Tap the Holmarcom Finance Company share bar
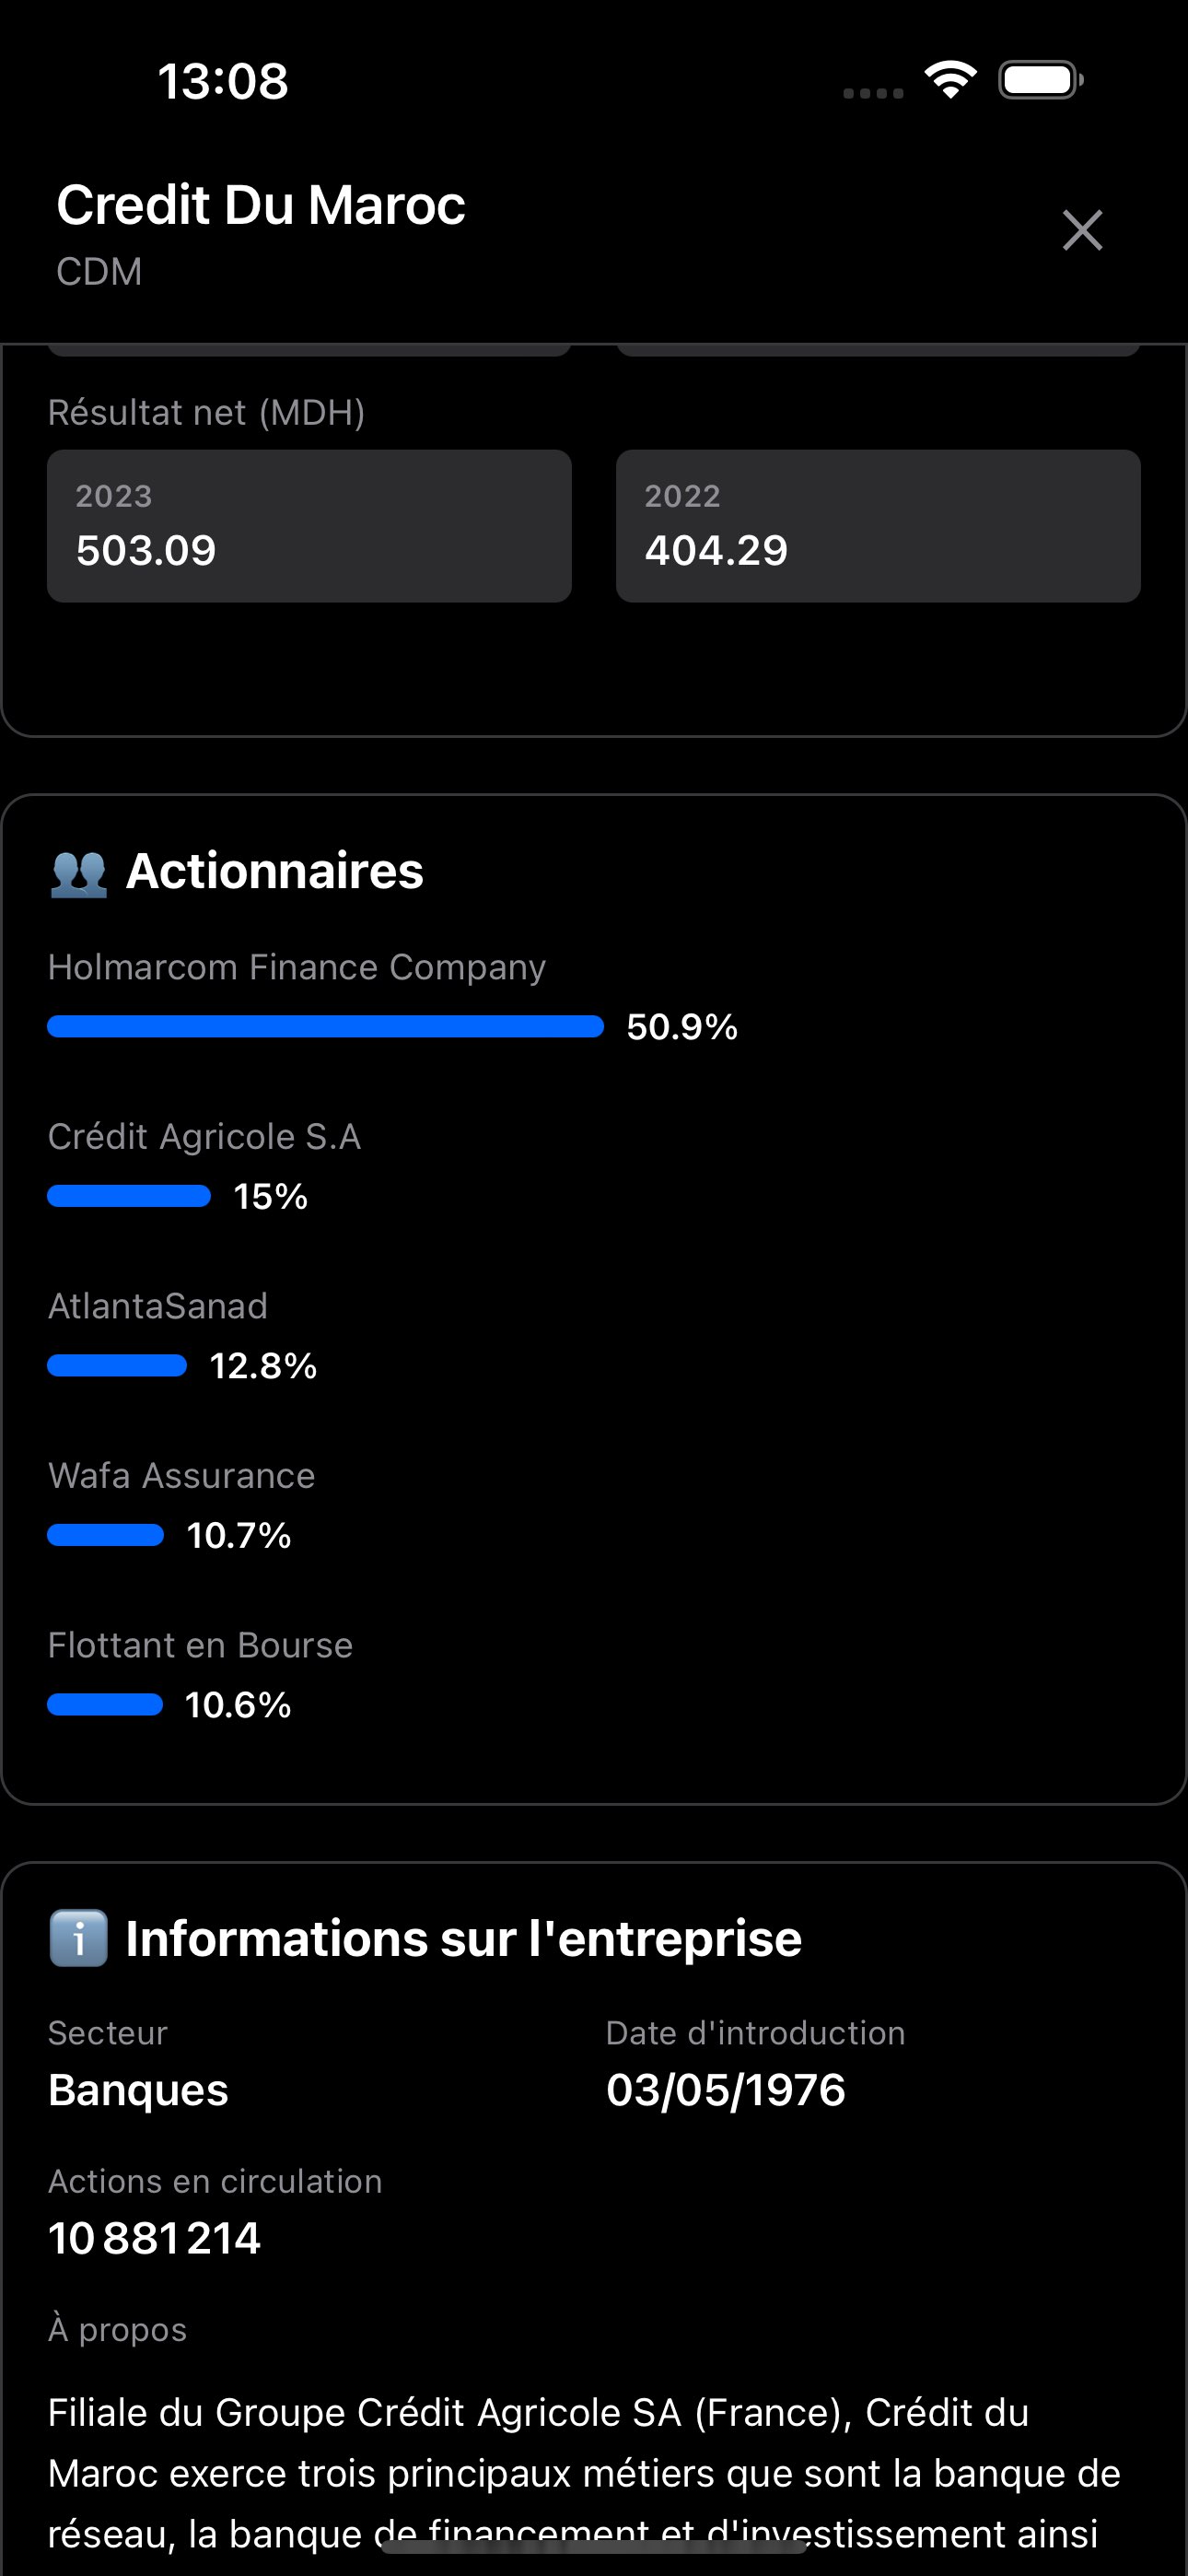 pyautogui.click(x=325, y=1027)
